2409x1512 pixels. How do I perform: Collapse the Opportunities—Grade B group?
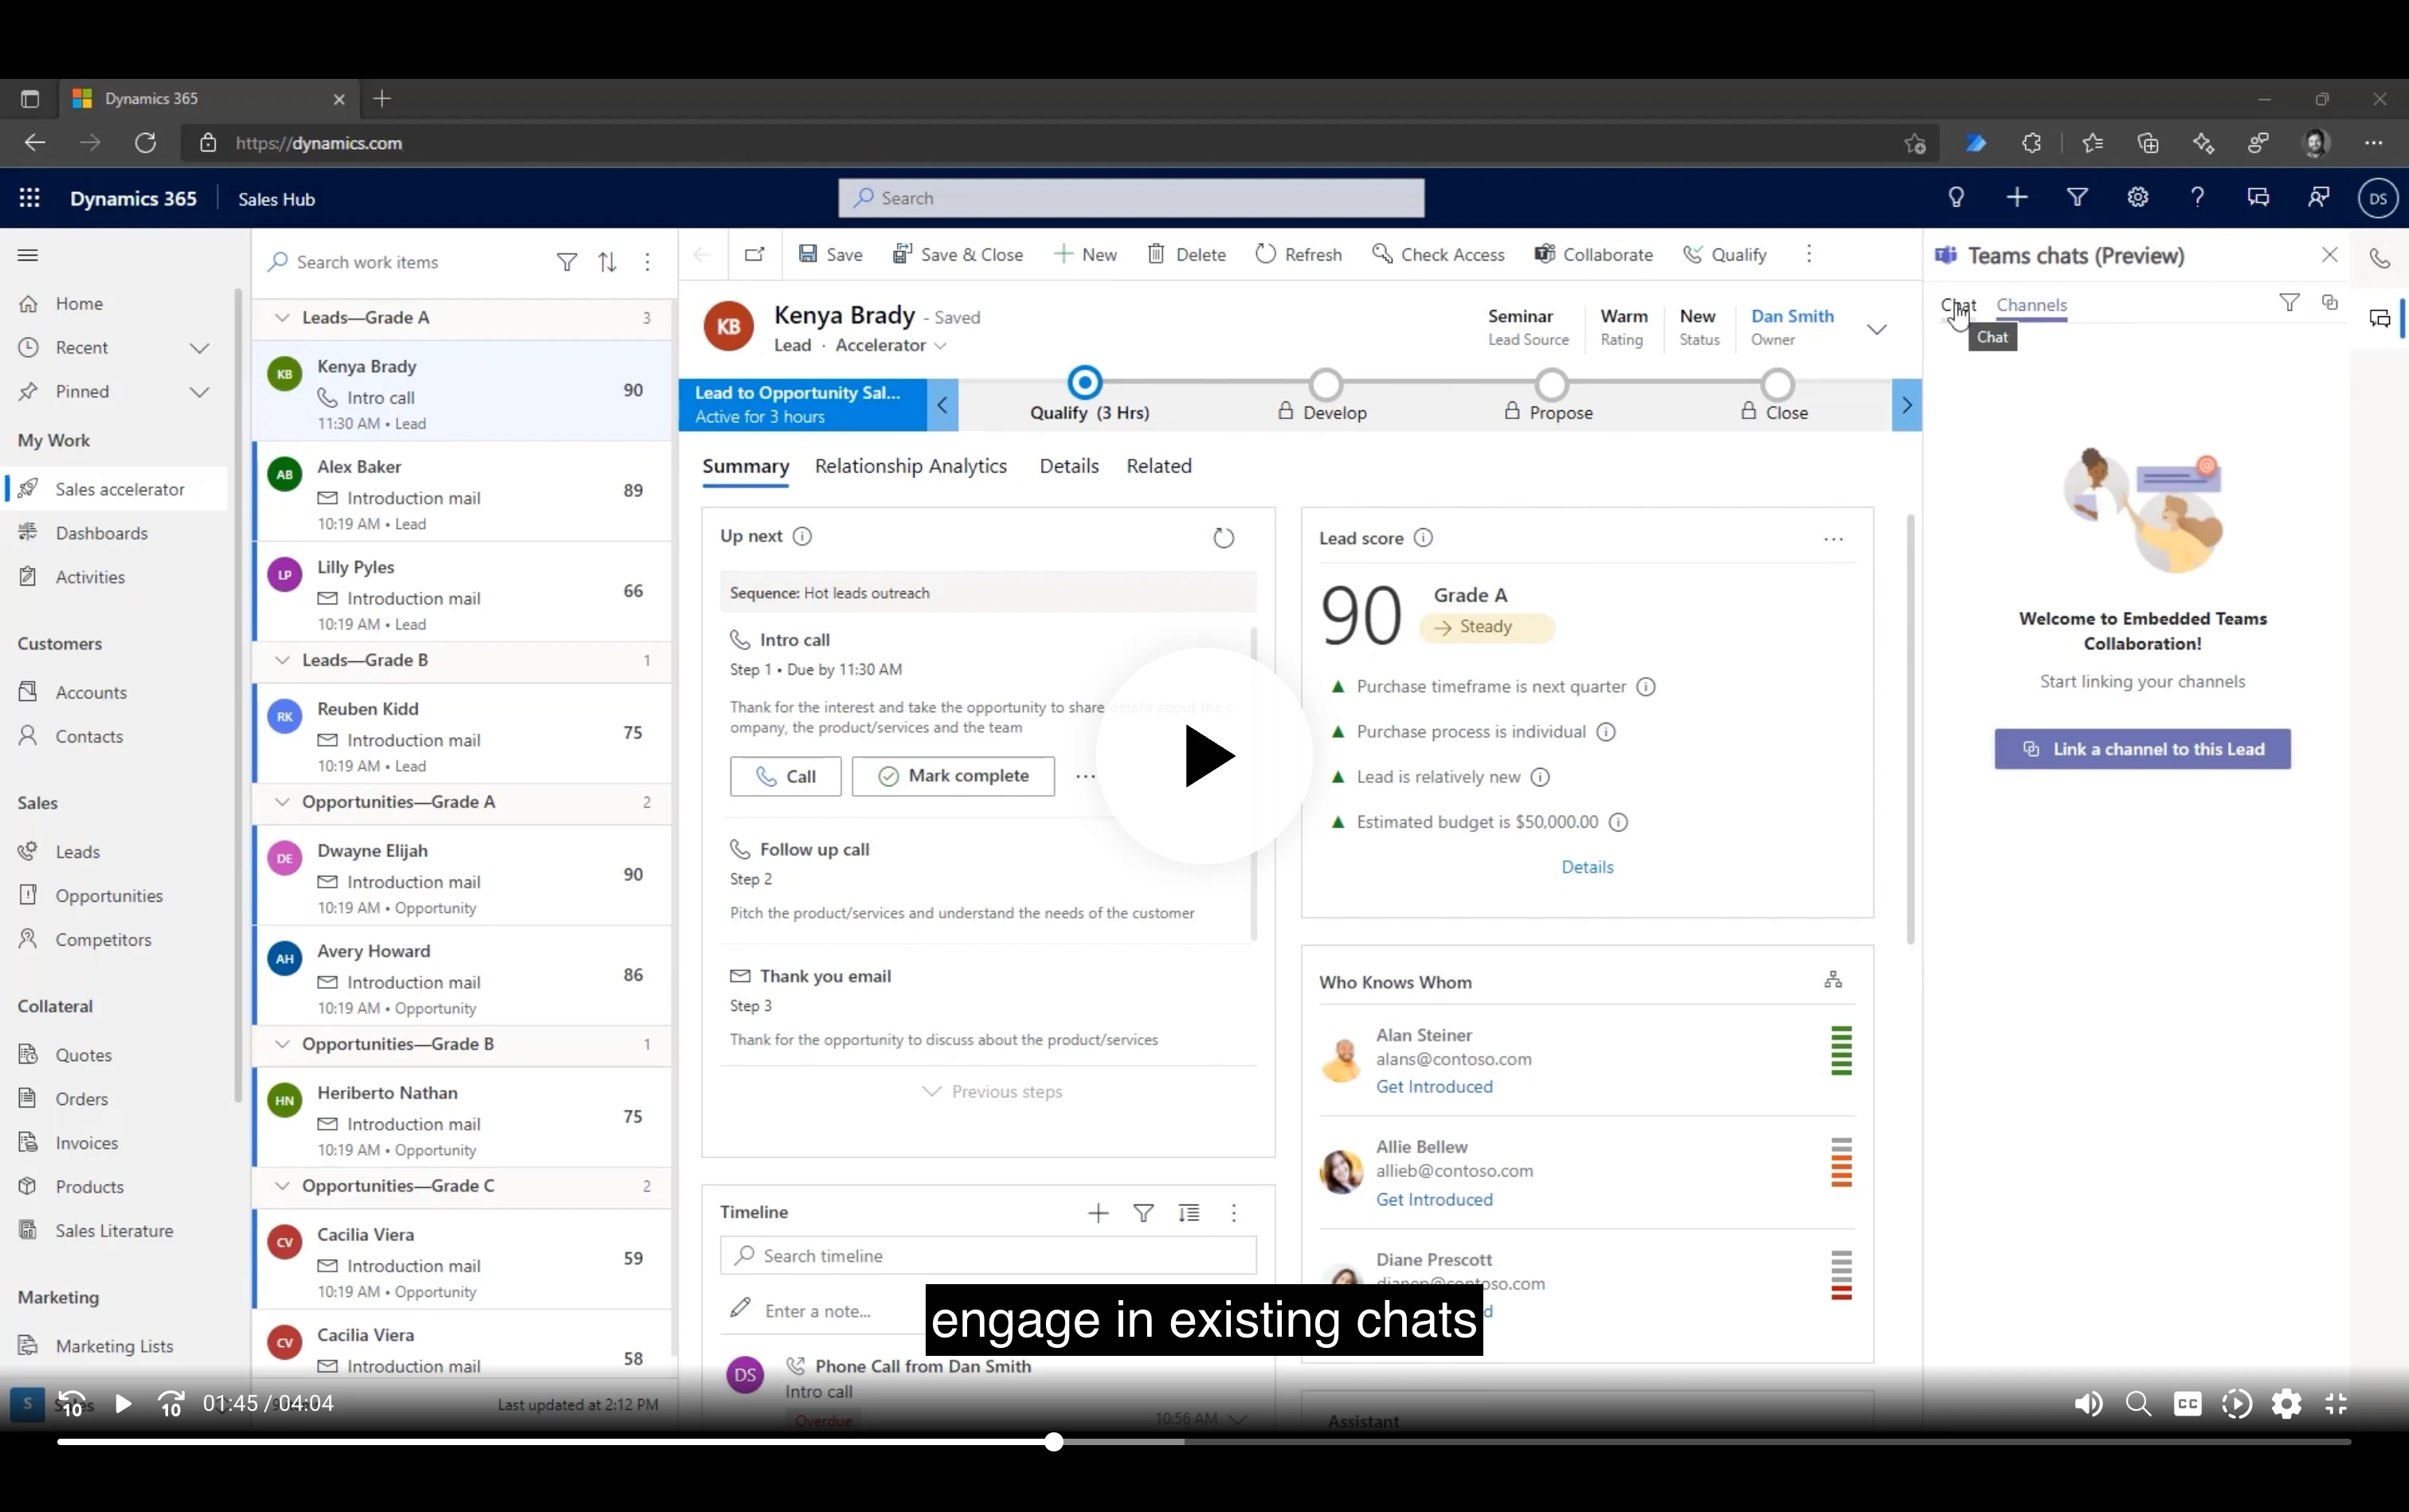click(282, 1044)
